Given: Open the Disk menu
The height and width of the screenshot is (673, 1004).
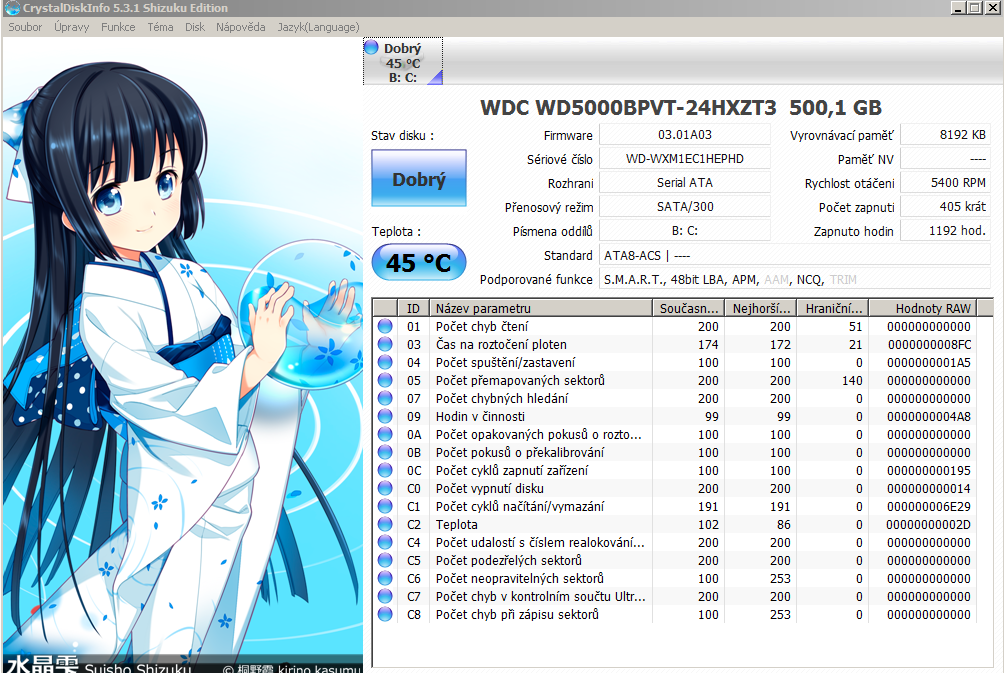Looking at the screenshot, I should (195, 27).
